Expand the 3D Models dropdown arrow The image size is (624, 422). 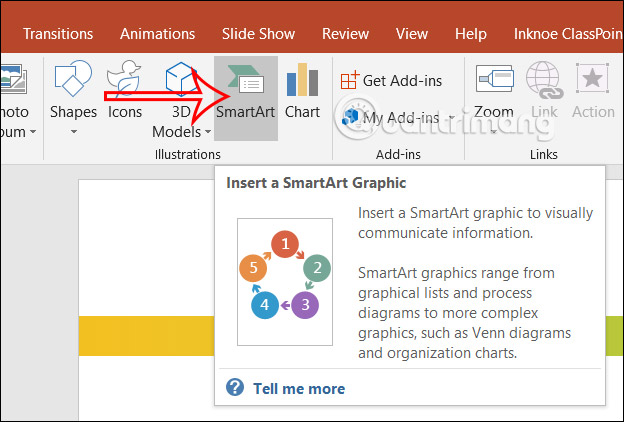click(x=208, y=132)
